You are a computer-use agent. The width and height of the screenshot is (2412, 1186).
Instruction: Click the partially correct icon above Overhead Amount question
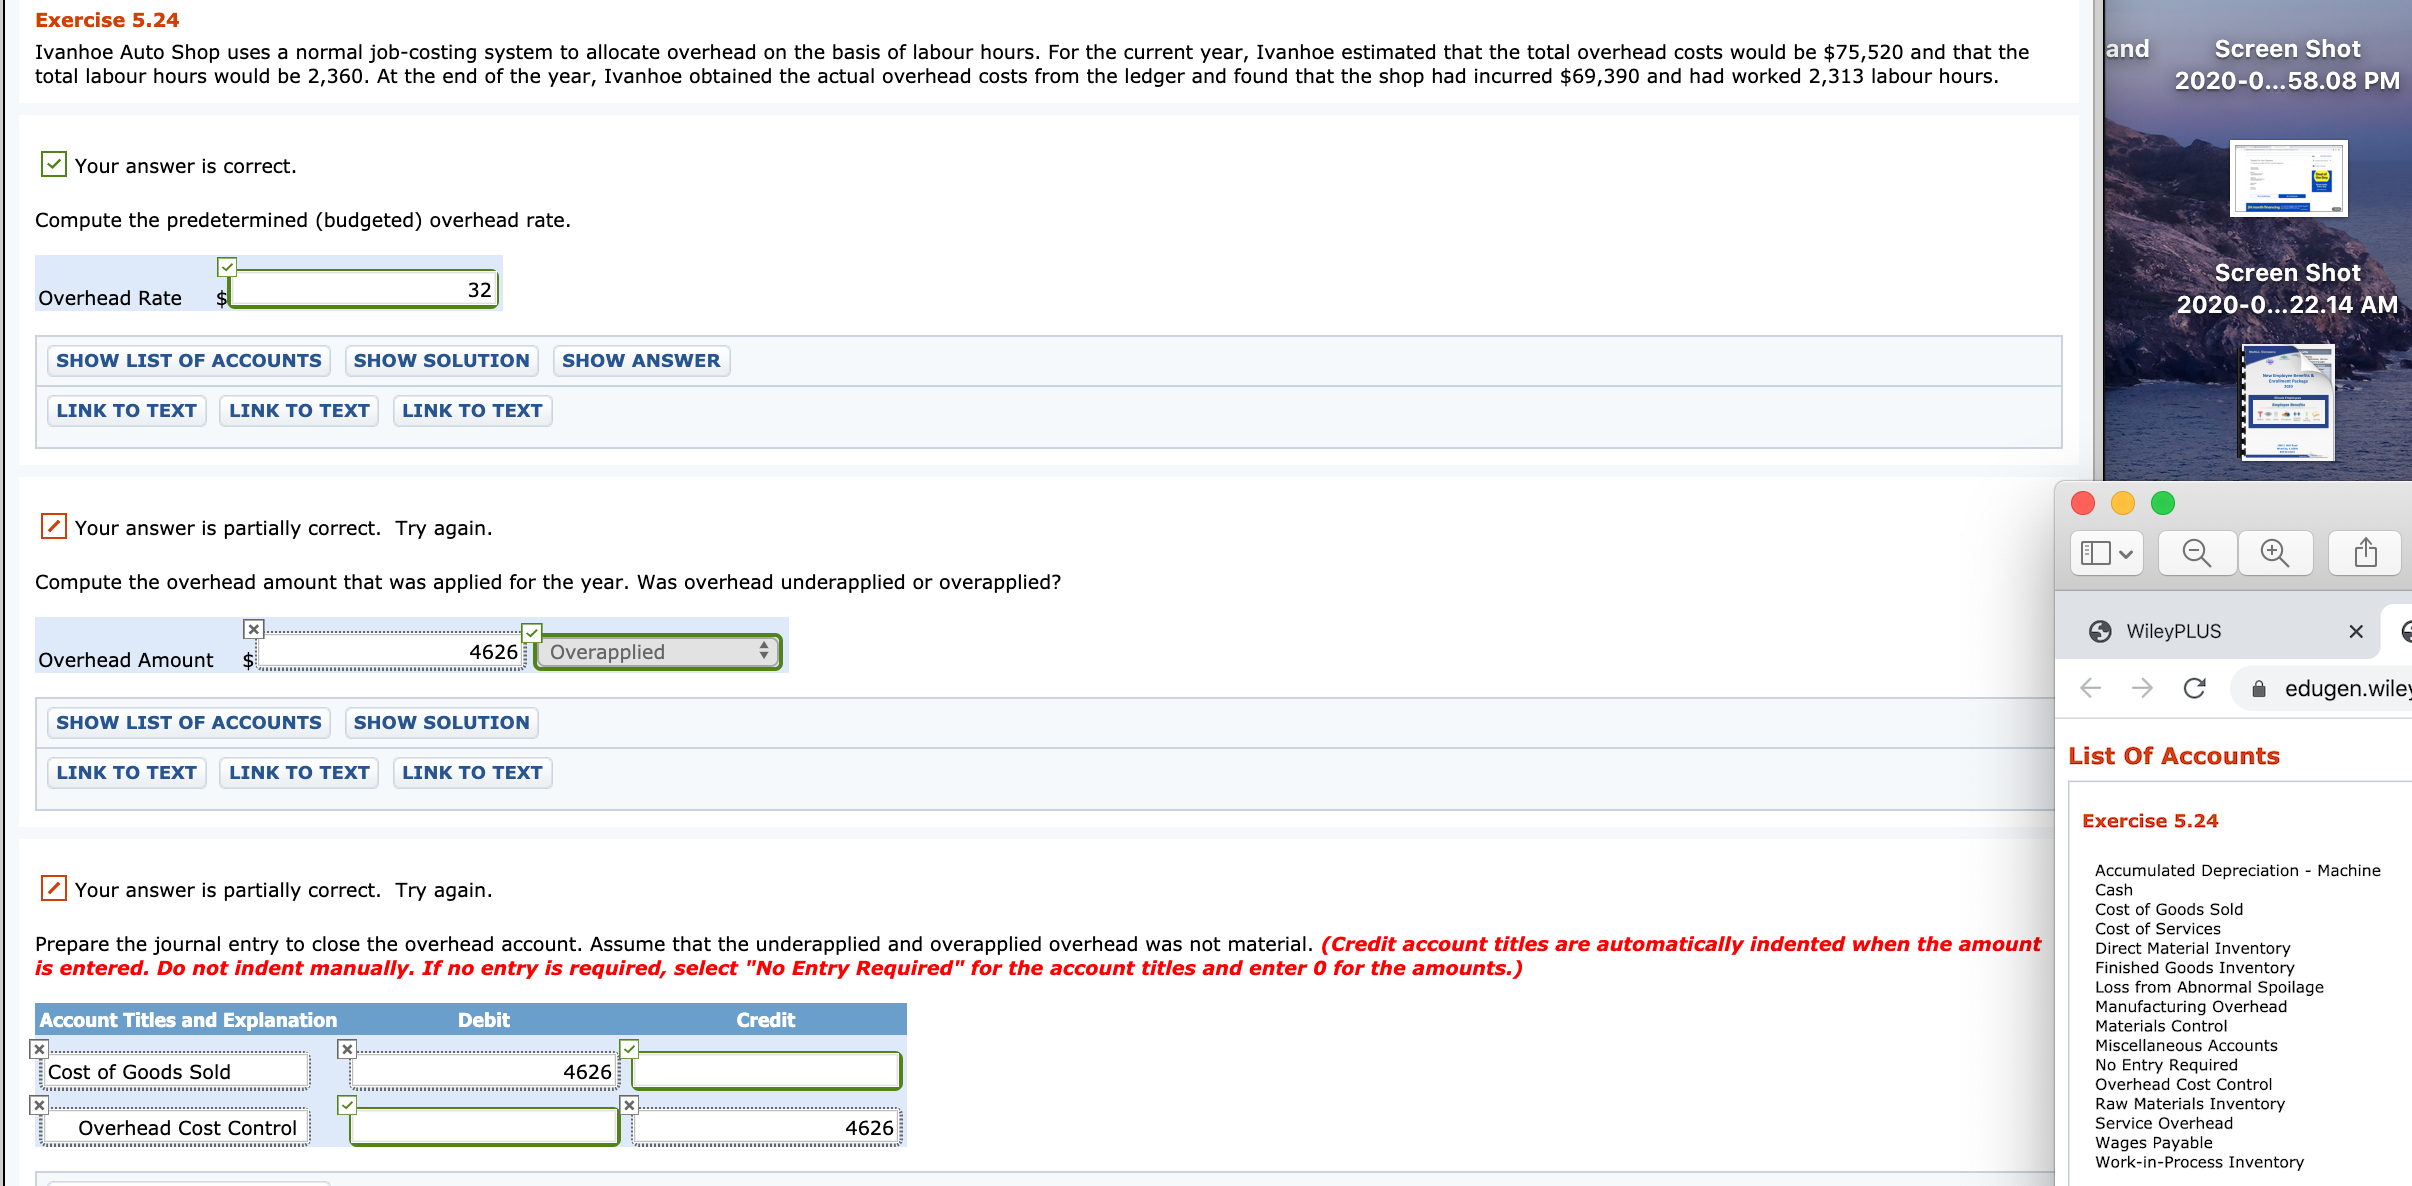pos(54,526)
